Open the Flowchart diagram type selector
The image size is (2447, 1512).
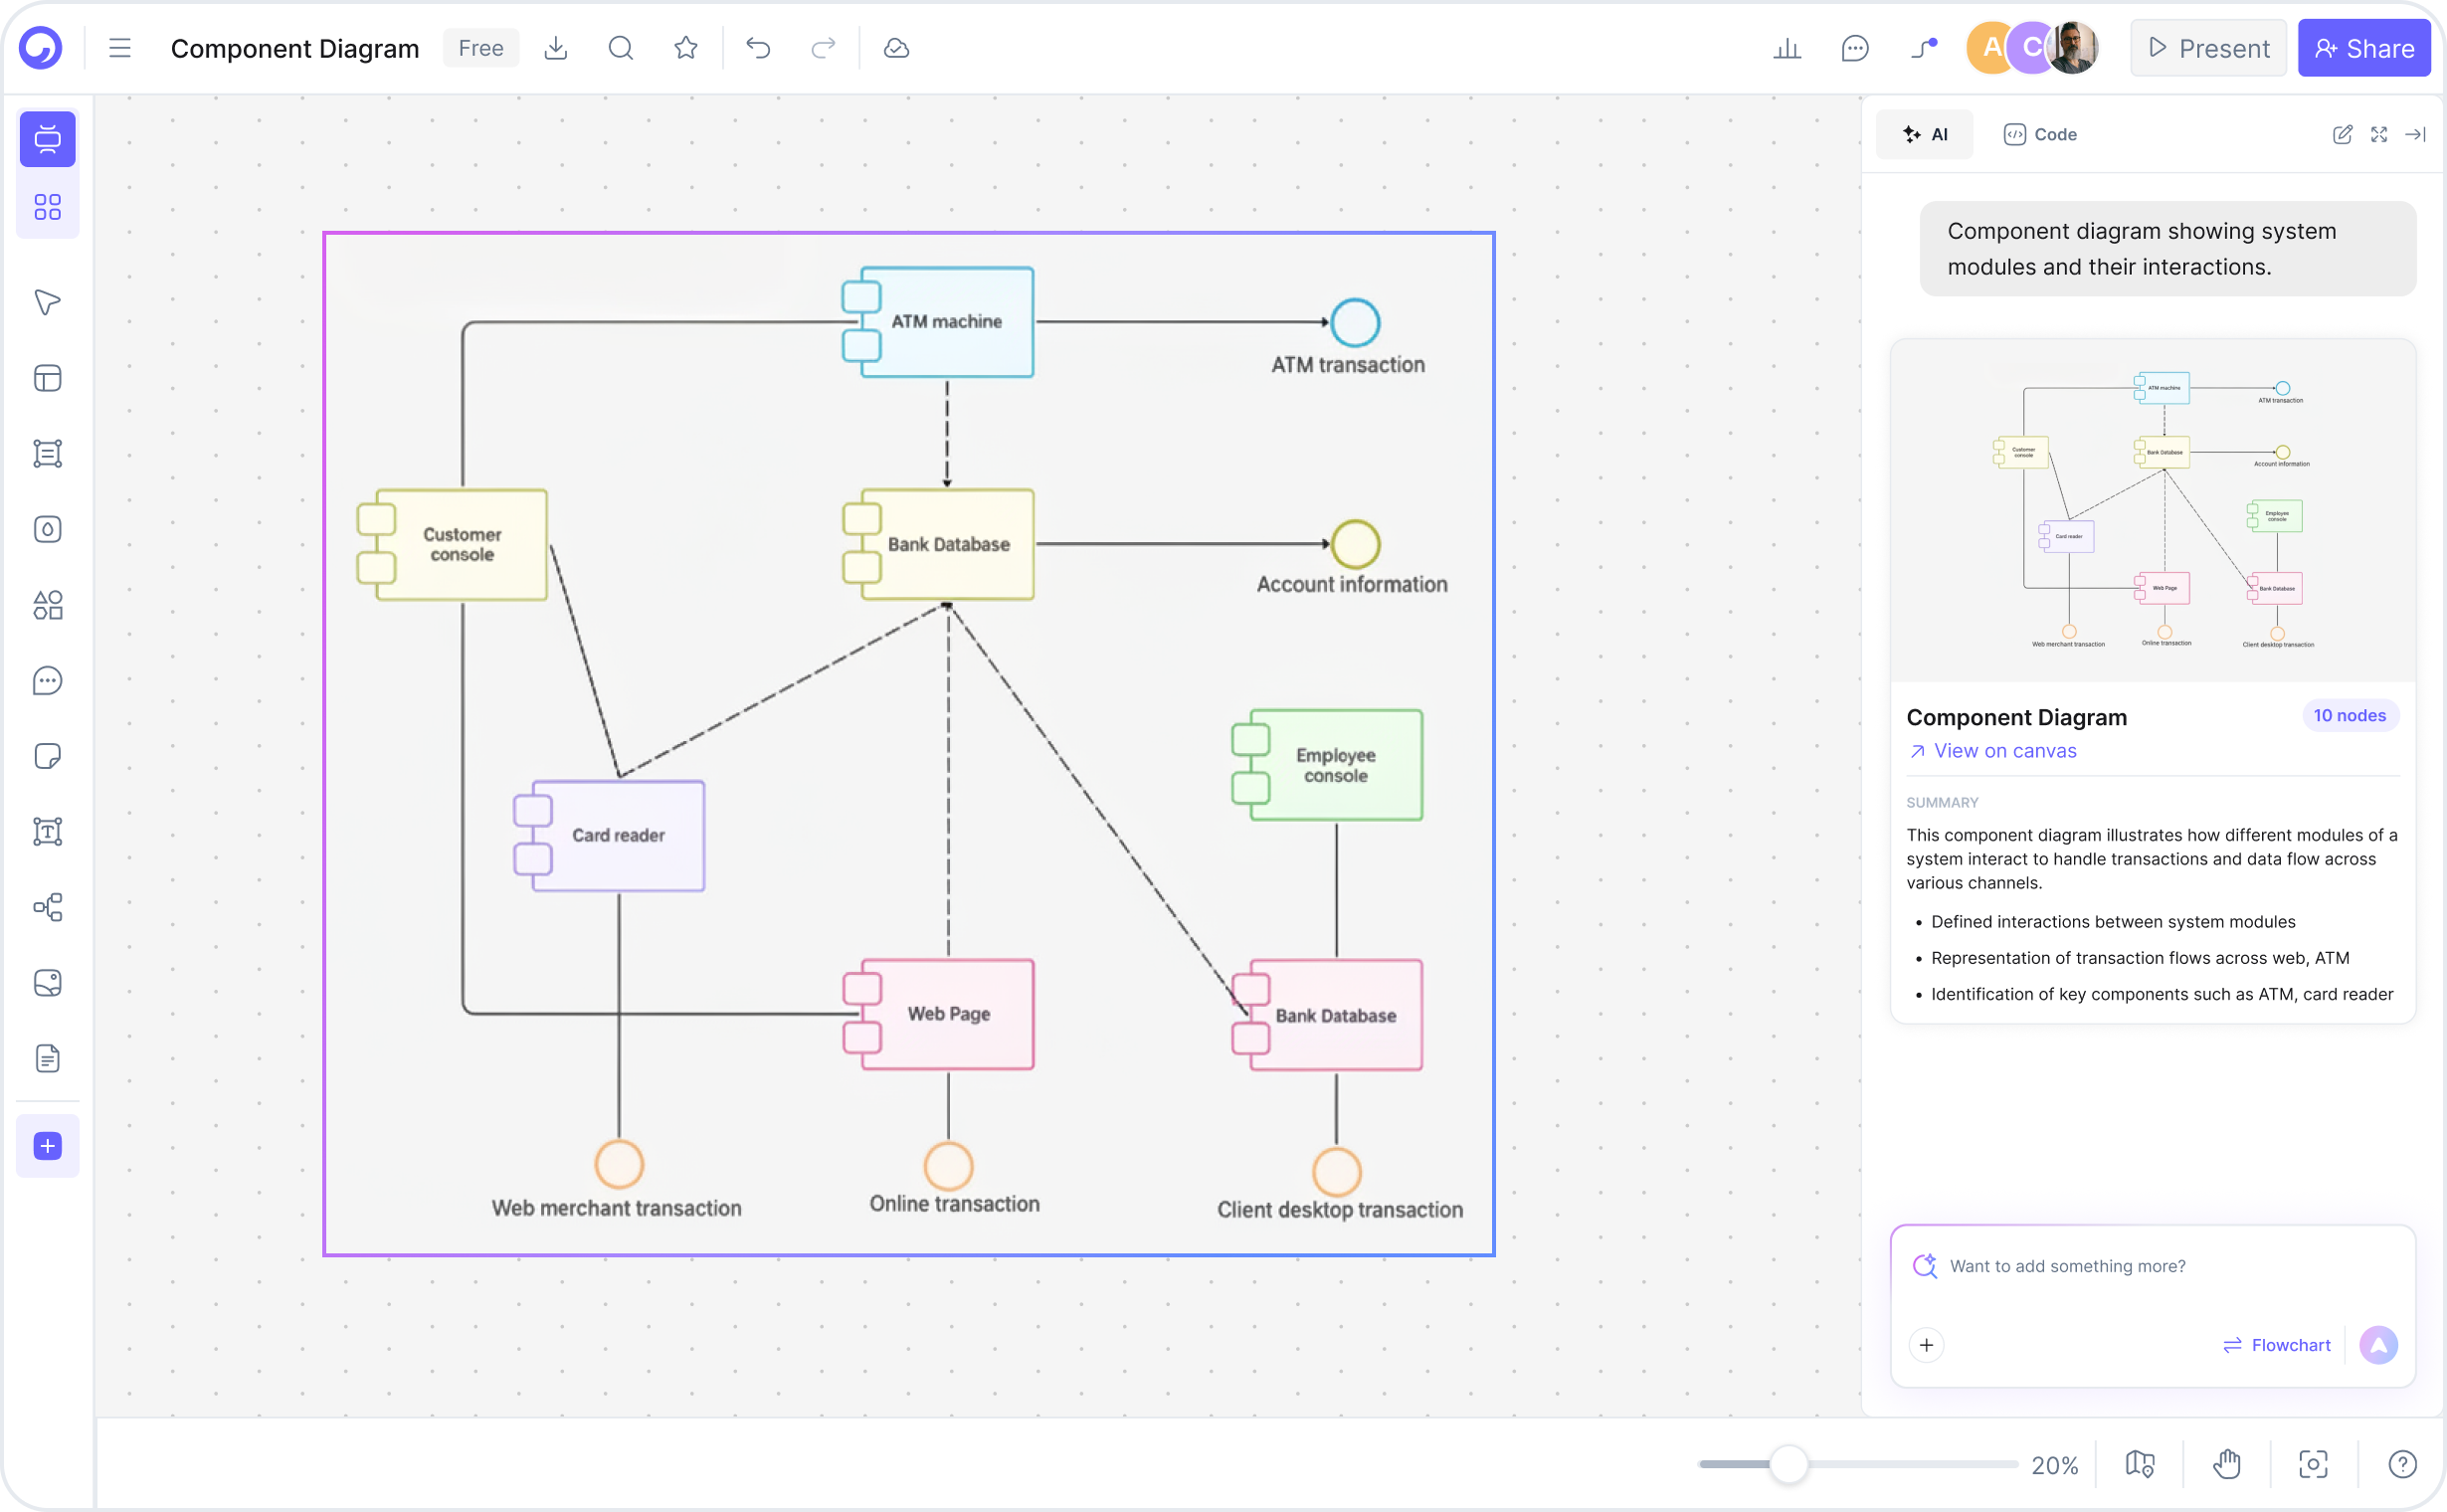(x=2277, y=1346)
